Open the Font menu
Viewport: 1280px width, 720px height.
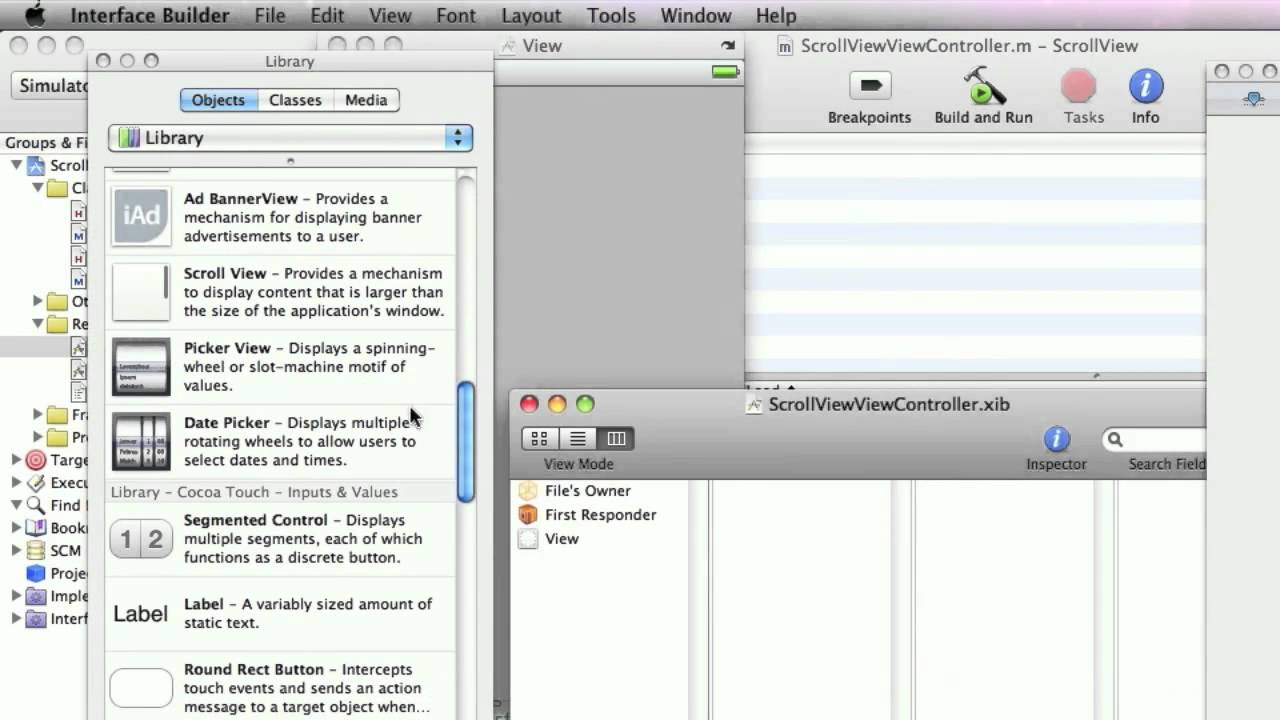tap(456, 16)
